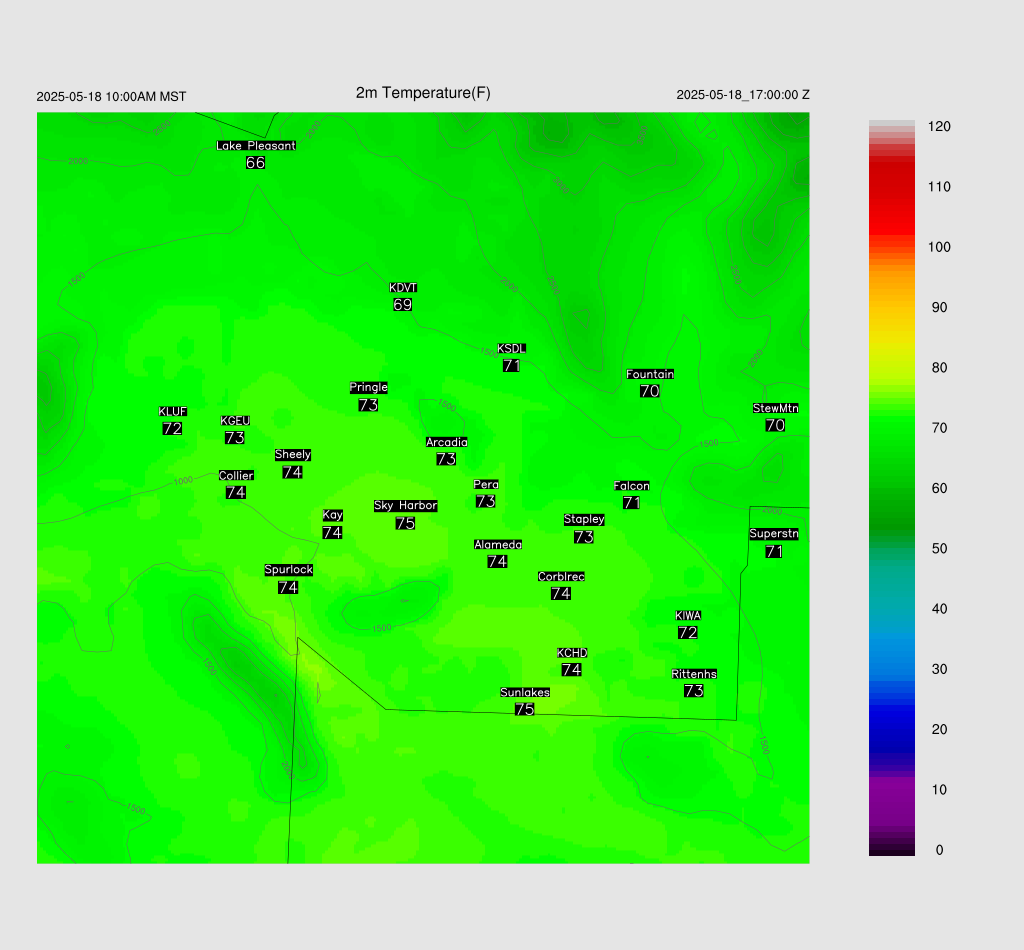Click the 75 value under Sunlakes

[524, 709]
